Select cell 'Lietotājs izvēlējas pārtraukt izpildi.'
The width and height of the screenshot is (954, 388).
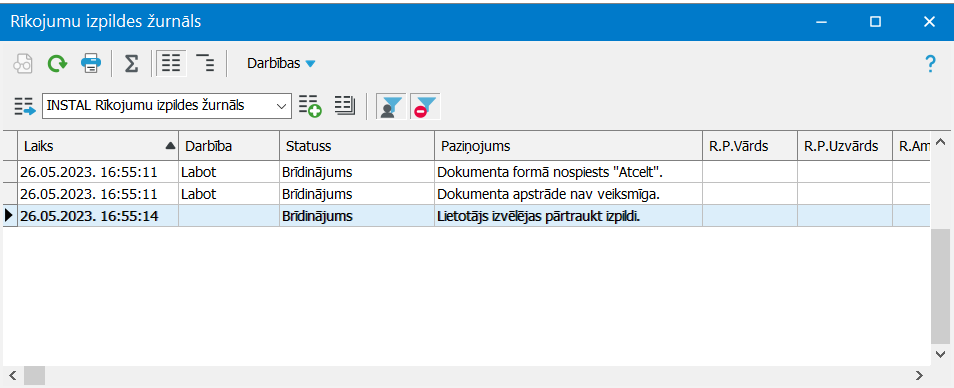568,216
